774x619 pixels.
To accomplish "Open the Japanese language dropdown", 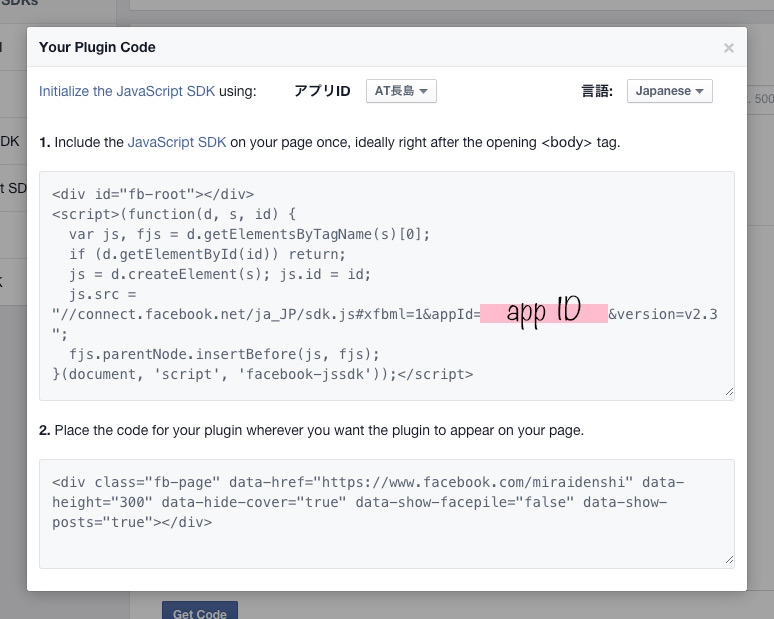I will click(669, 91).
